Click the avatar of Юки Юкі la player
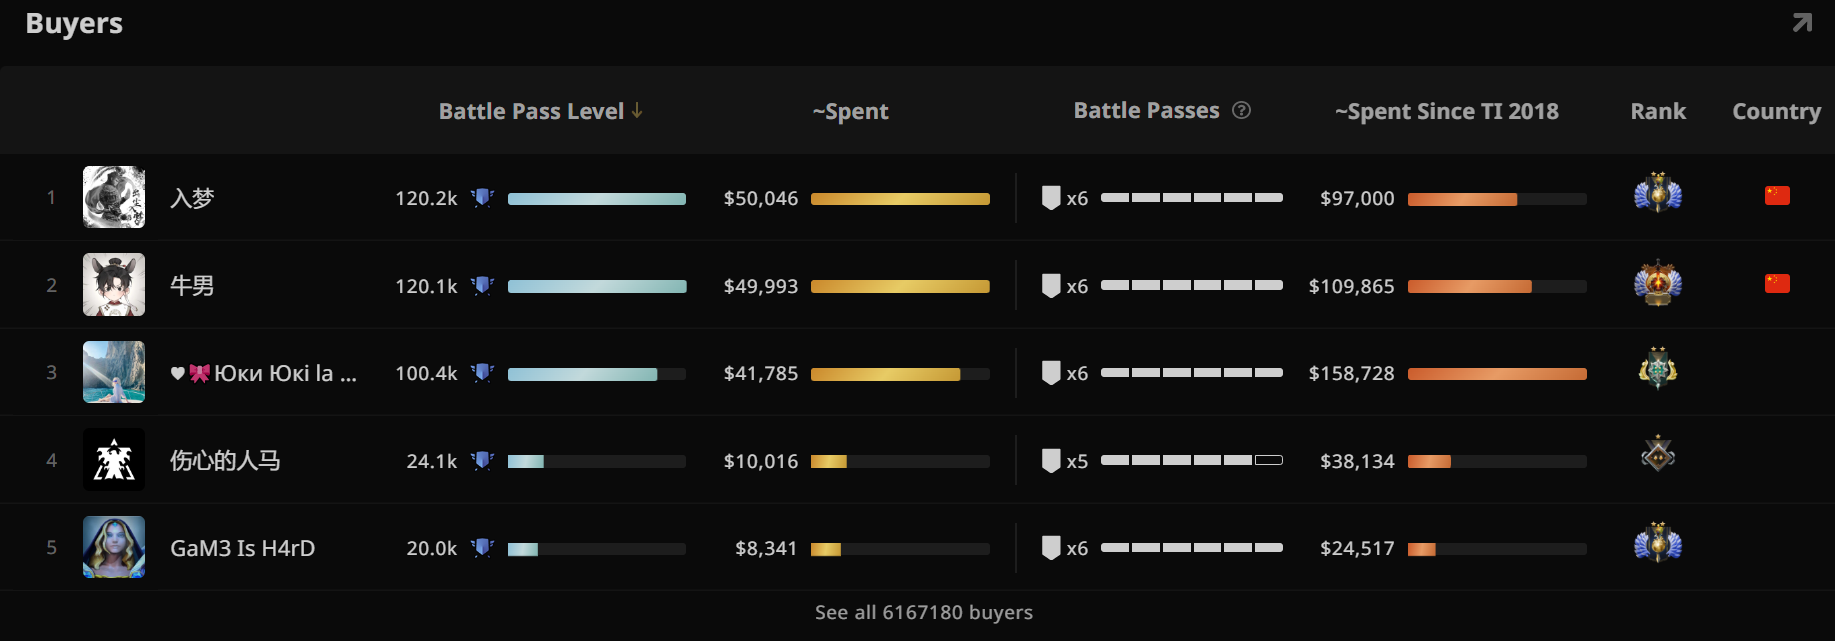 (x=114, y=372)
